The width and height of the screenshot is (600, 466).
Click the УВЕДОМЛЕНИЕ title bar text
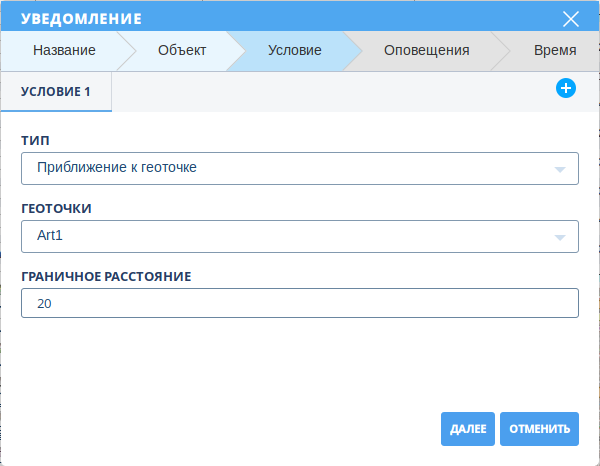[x=81, y=19]
